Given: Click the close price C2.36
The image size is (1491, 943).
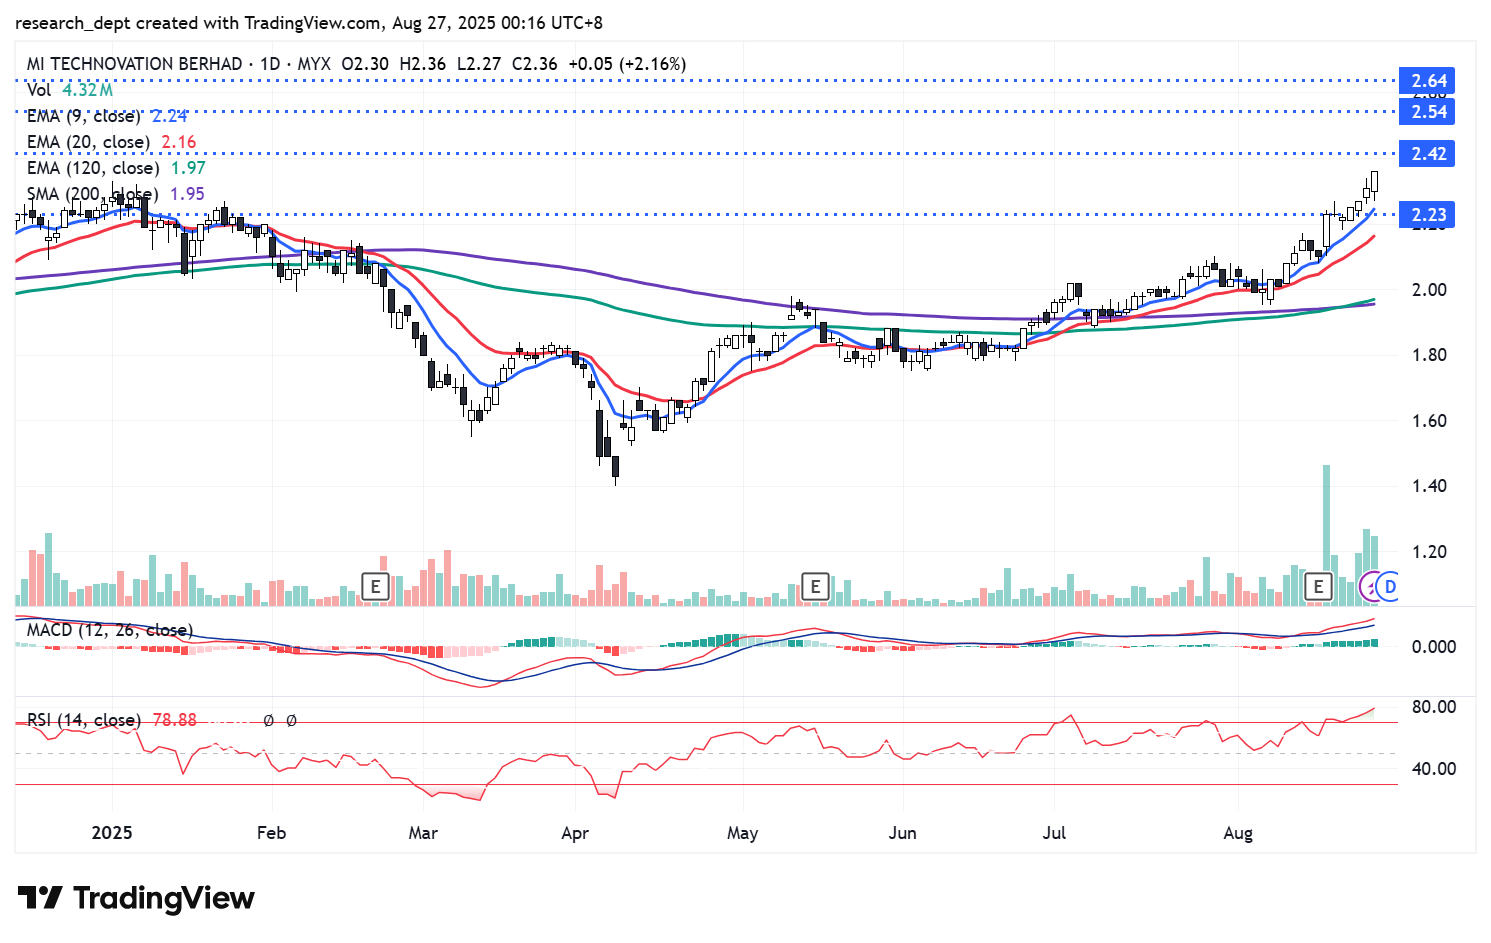Looking at the screenshot, I should click(535, 64).
